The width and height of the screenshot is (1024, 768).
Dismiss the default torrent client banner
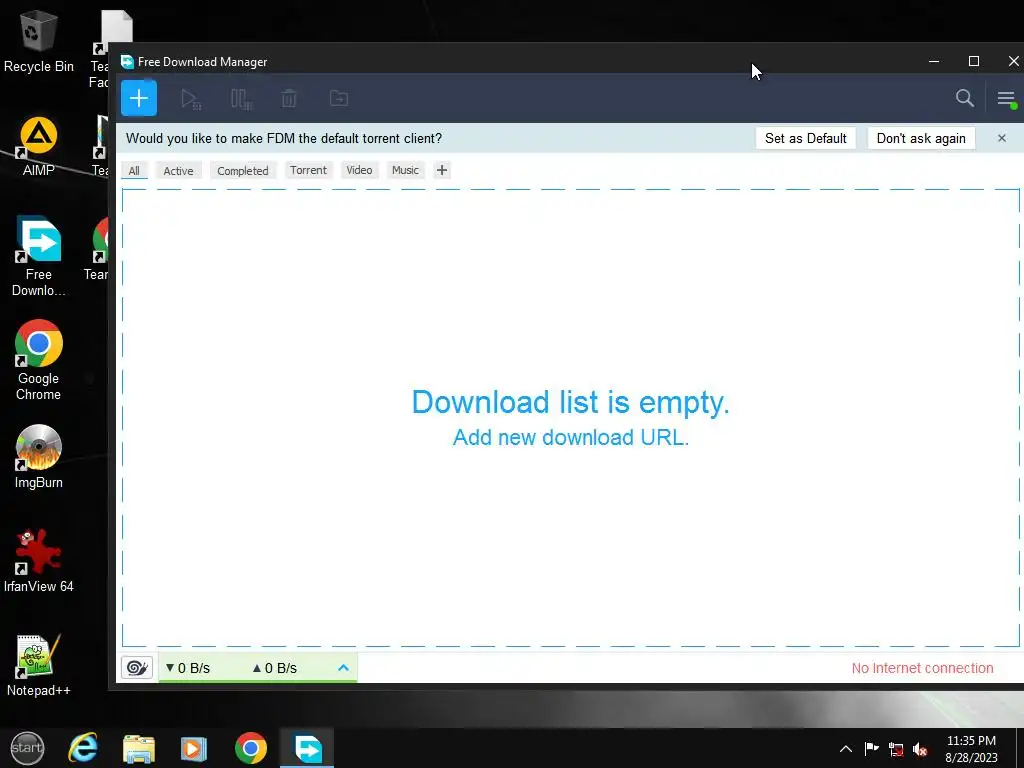tap(1002, 138)
